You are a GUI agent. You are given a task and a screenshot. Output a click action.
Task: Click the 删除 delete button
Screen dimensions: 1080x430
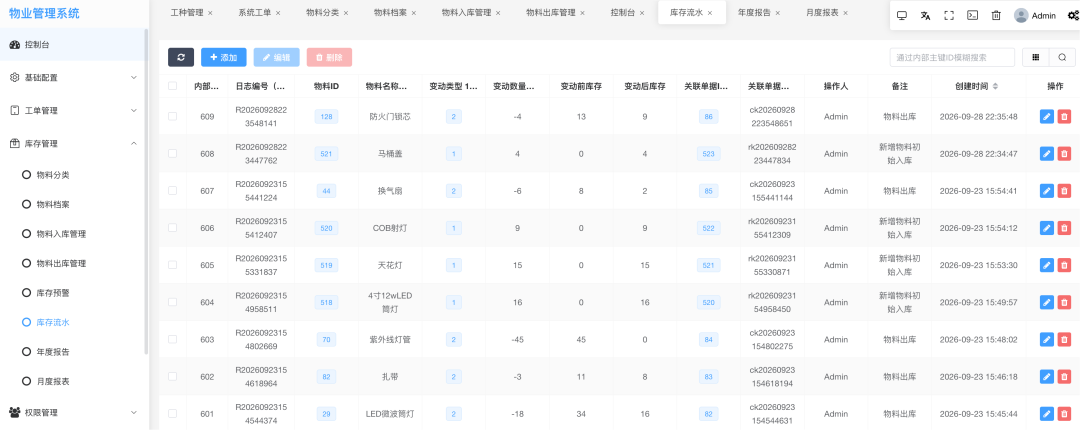(x=329, y=57)
